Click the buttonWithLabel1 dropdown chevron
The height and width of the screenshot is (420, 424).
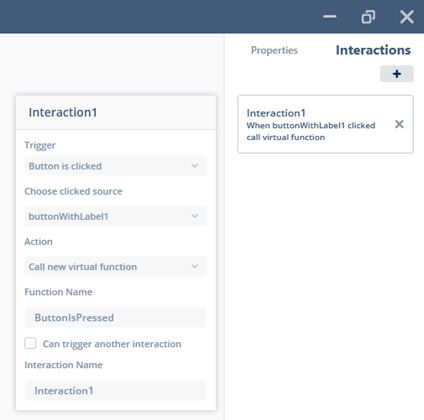[195, 216]
